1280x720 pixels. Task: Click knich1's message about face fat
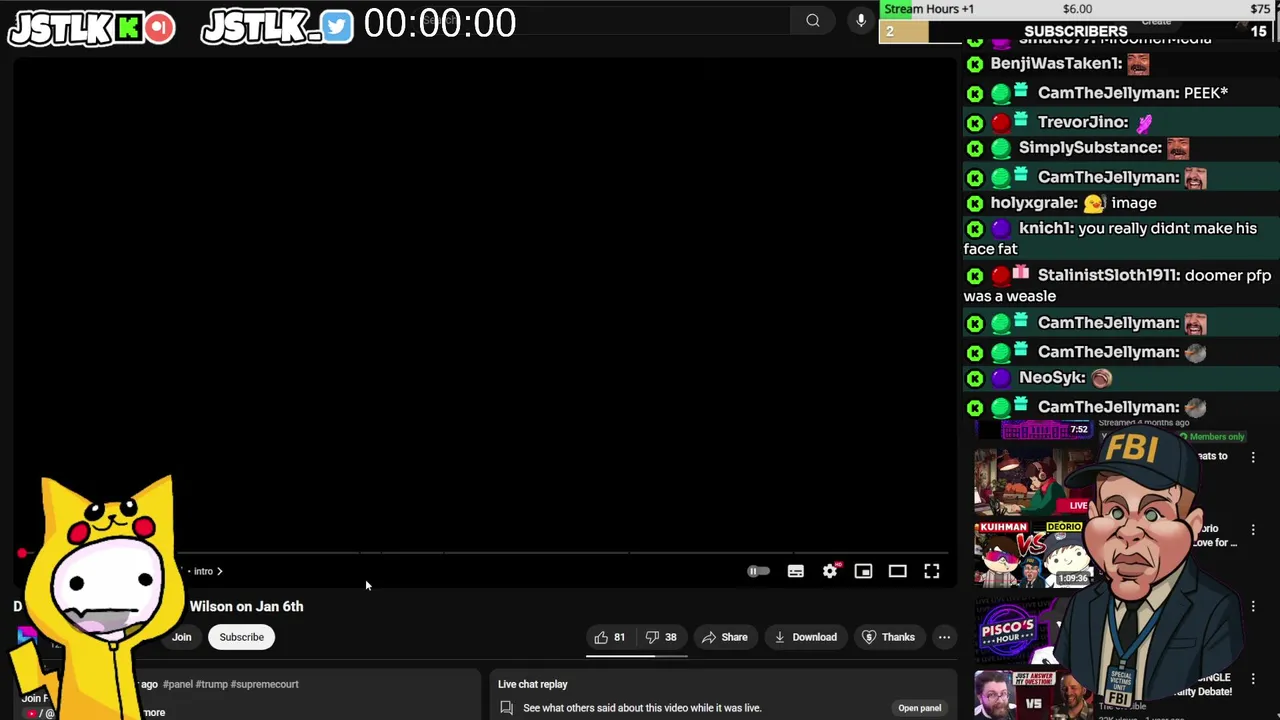1110,239
